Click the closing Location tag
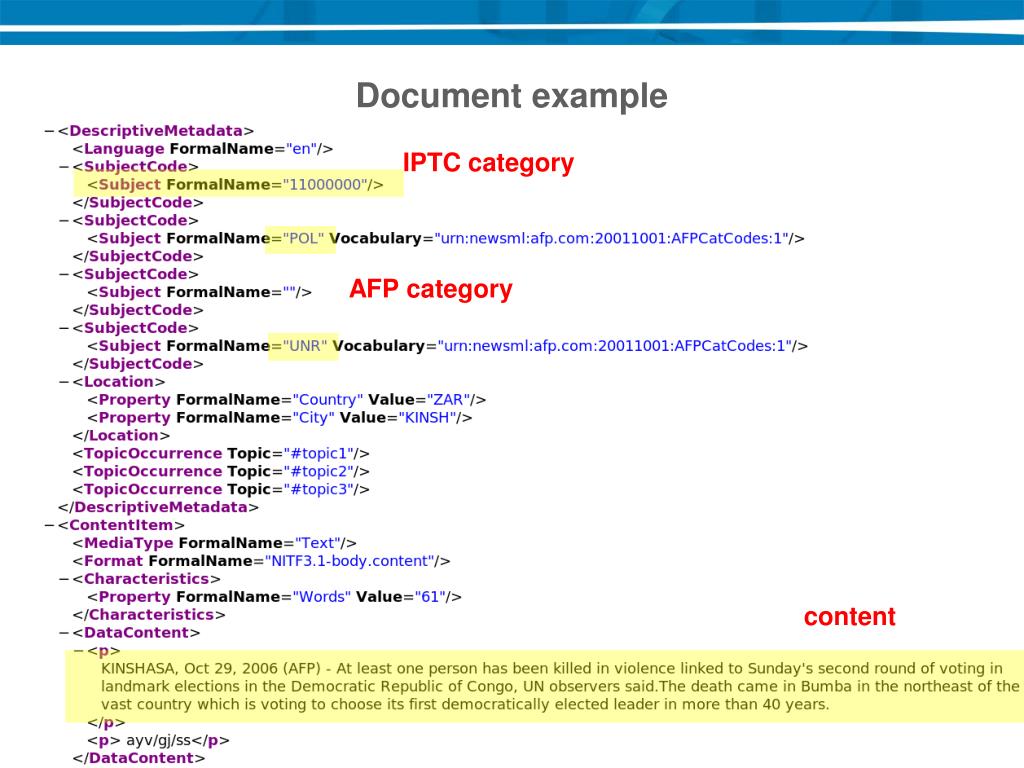The image size is (1024, 768). (x=121, y=436)
